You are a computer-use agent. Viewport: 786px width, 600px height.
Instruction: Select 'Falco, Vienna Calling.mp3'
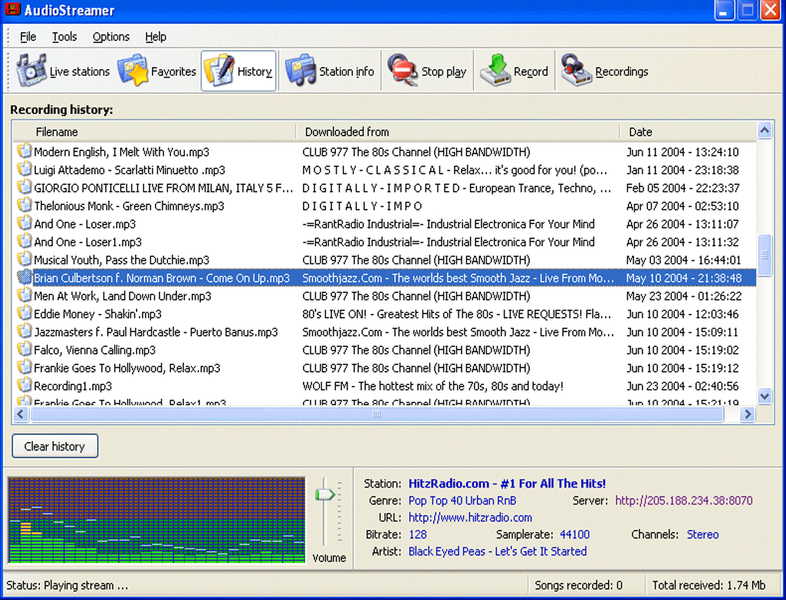pyautogui.click(x=94, y=350)
